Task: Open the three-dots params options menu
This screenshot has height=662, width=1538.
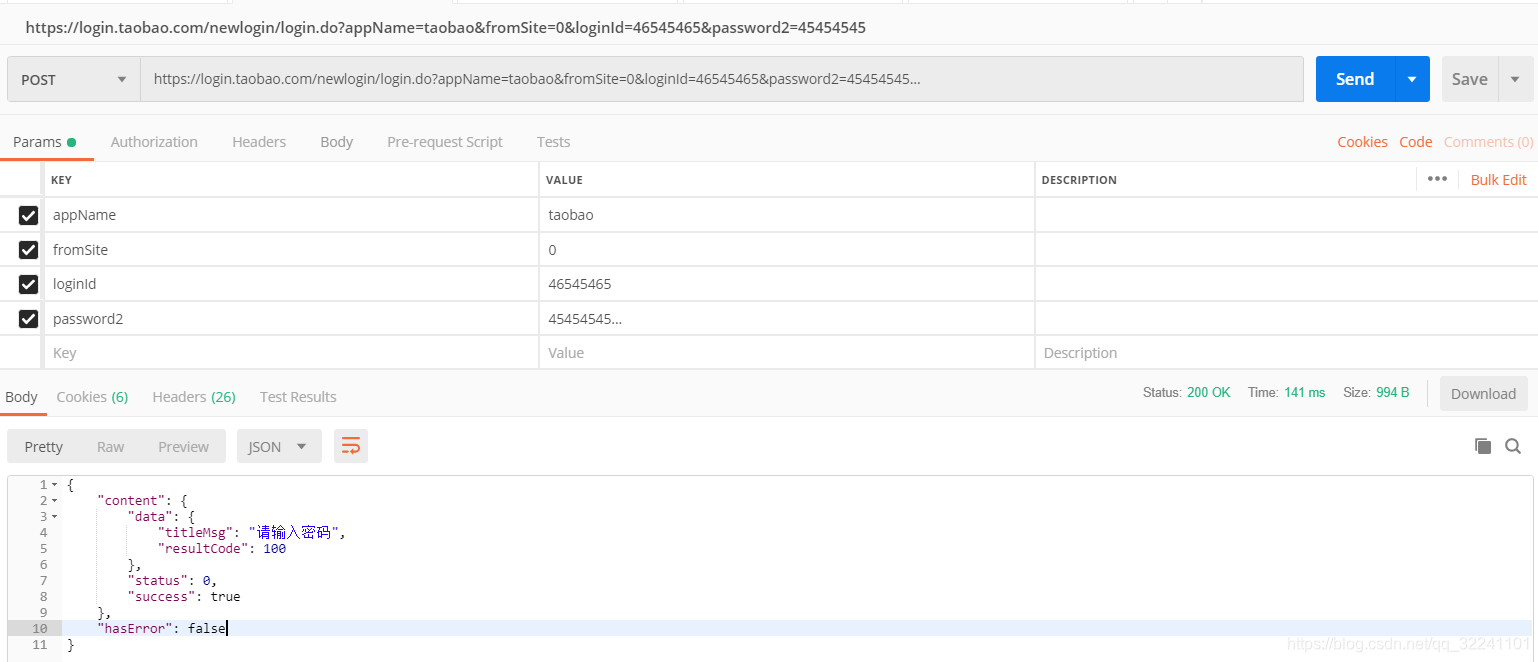Action: coord(1437,179)
